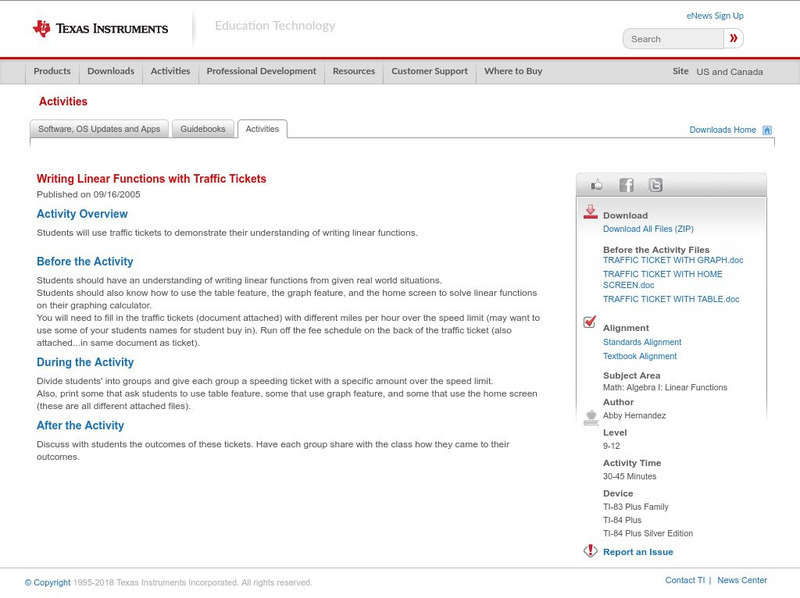Click the Search input field

(x=673, y=39)
